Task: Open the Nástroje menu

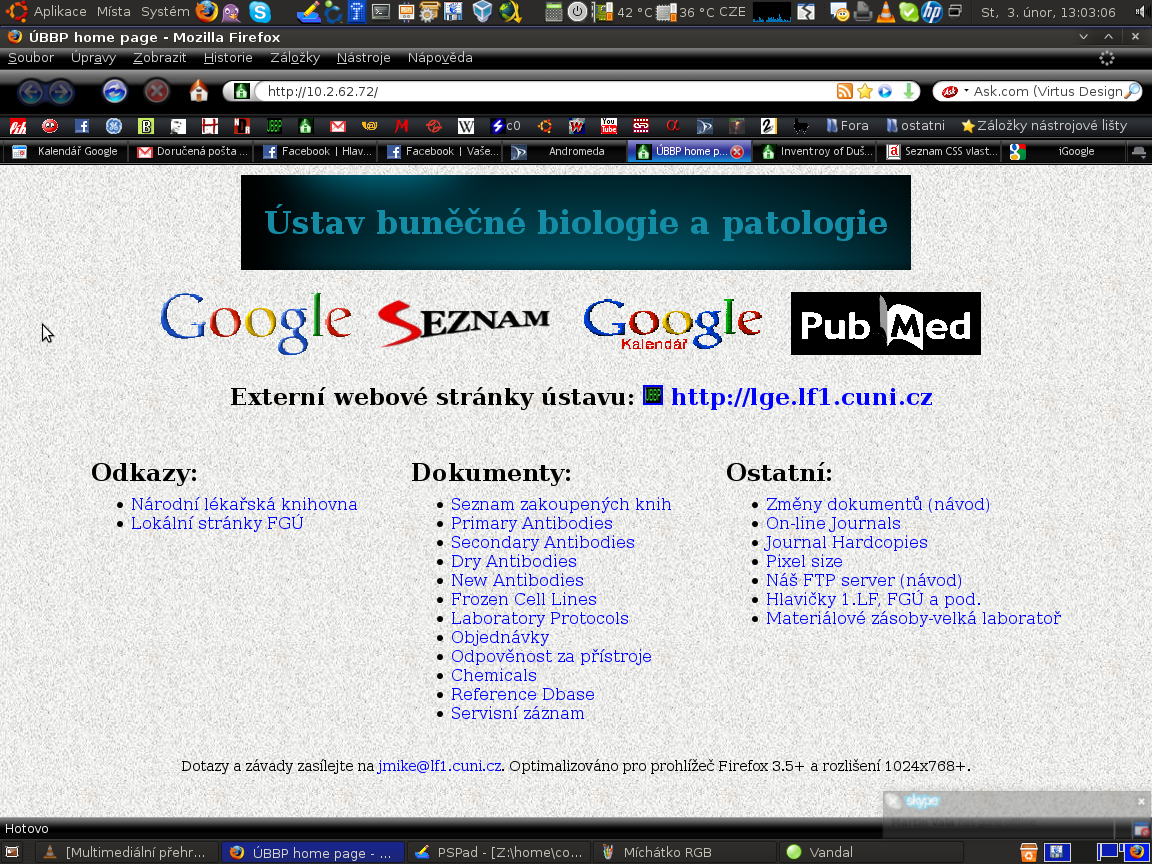Action: 364,58
